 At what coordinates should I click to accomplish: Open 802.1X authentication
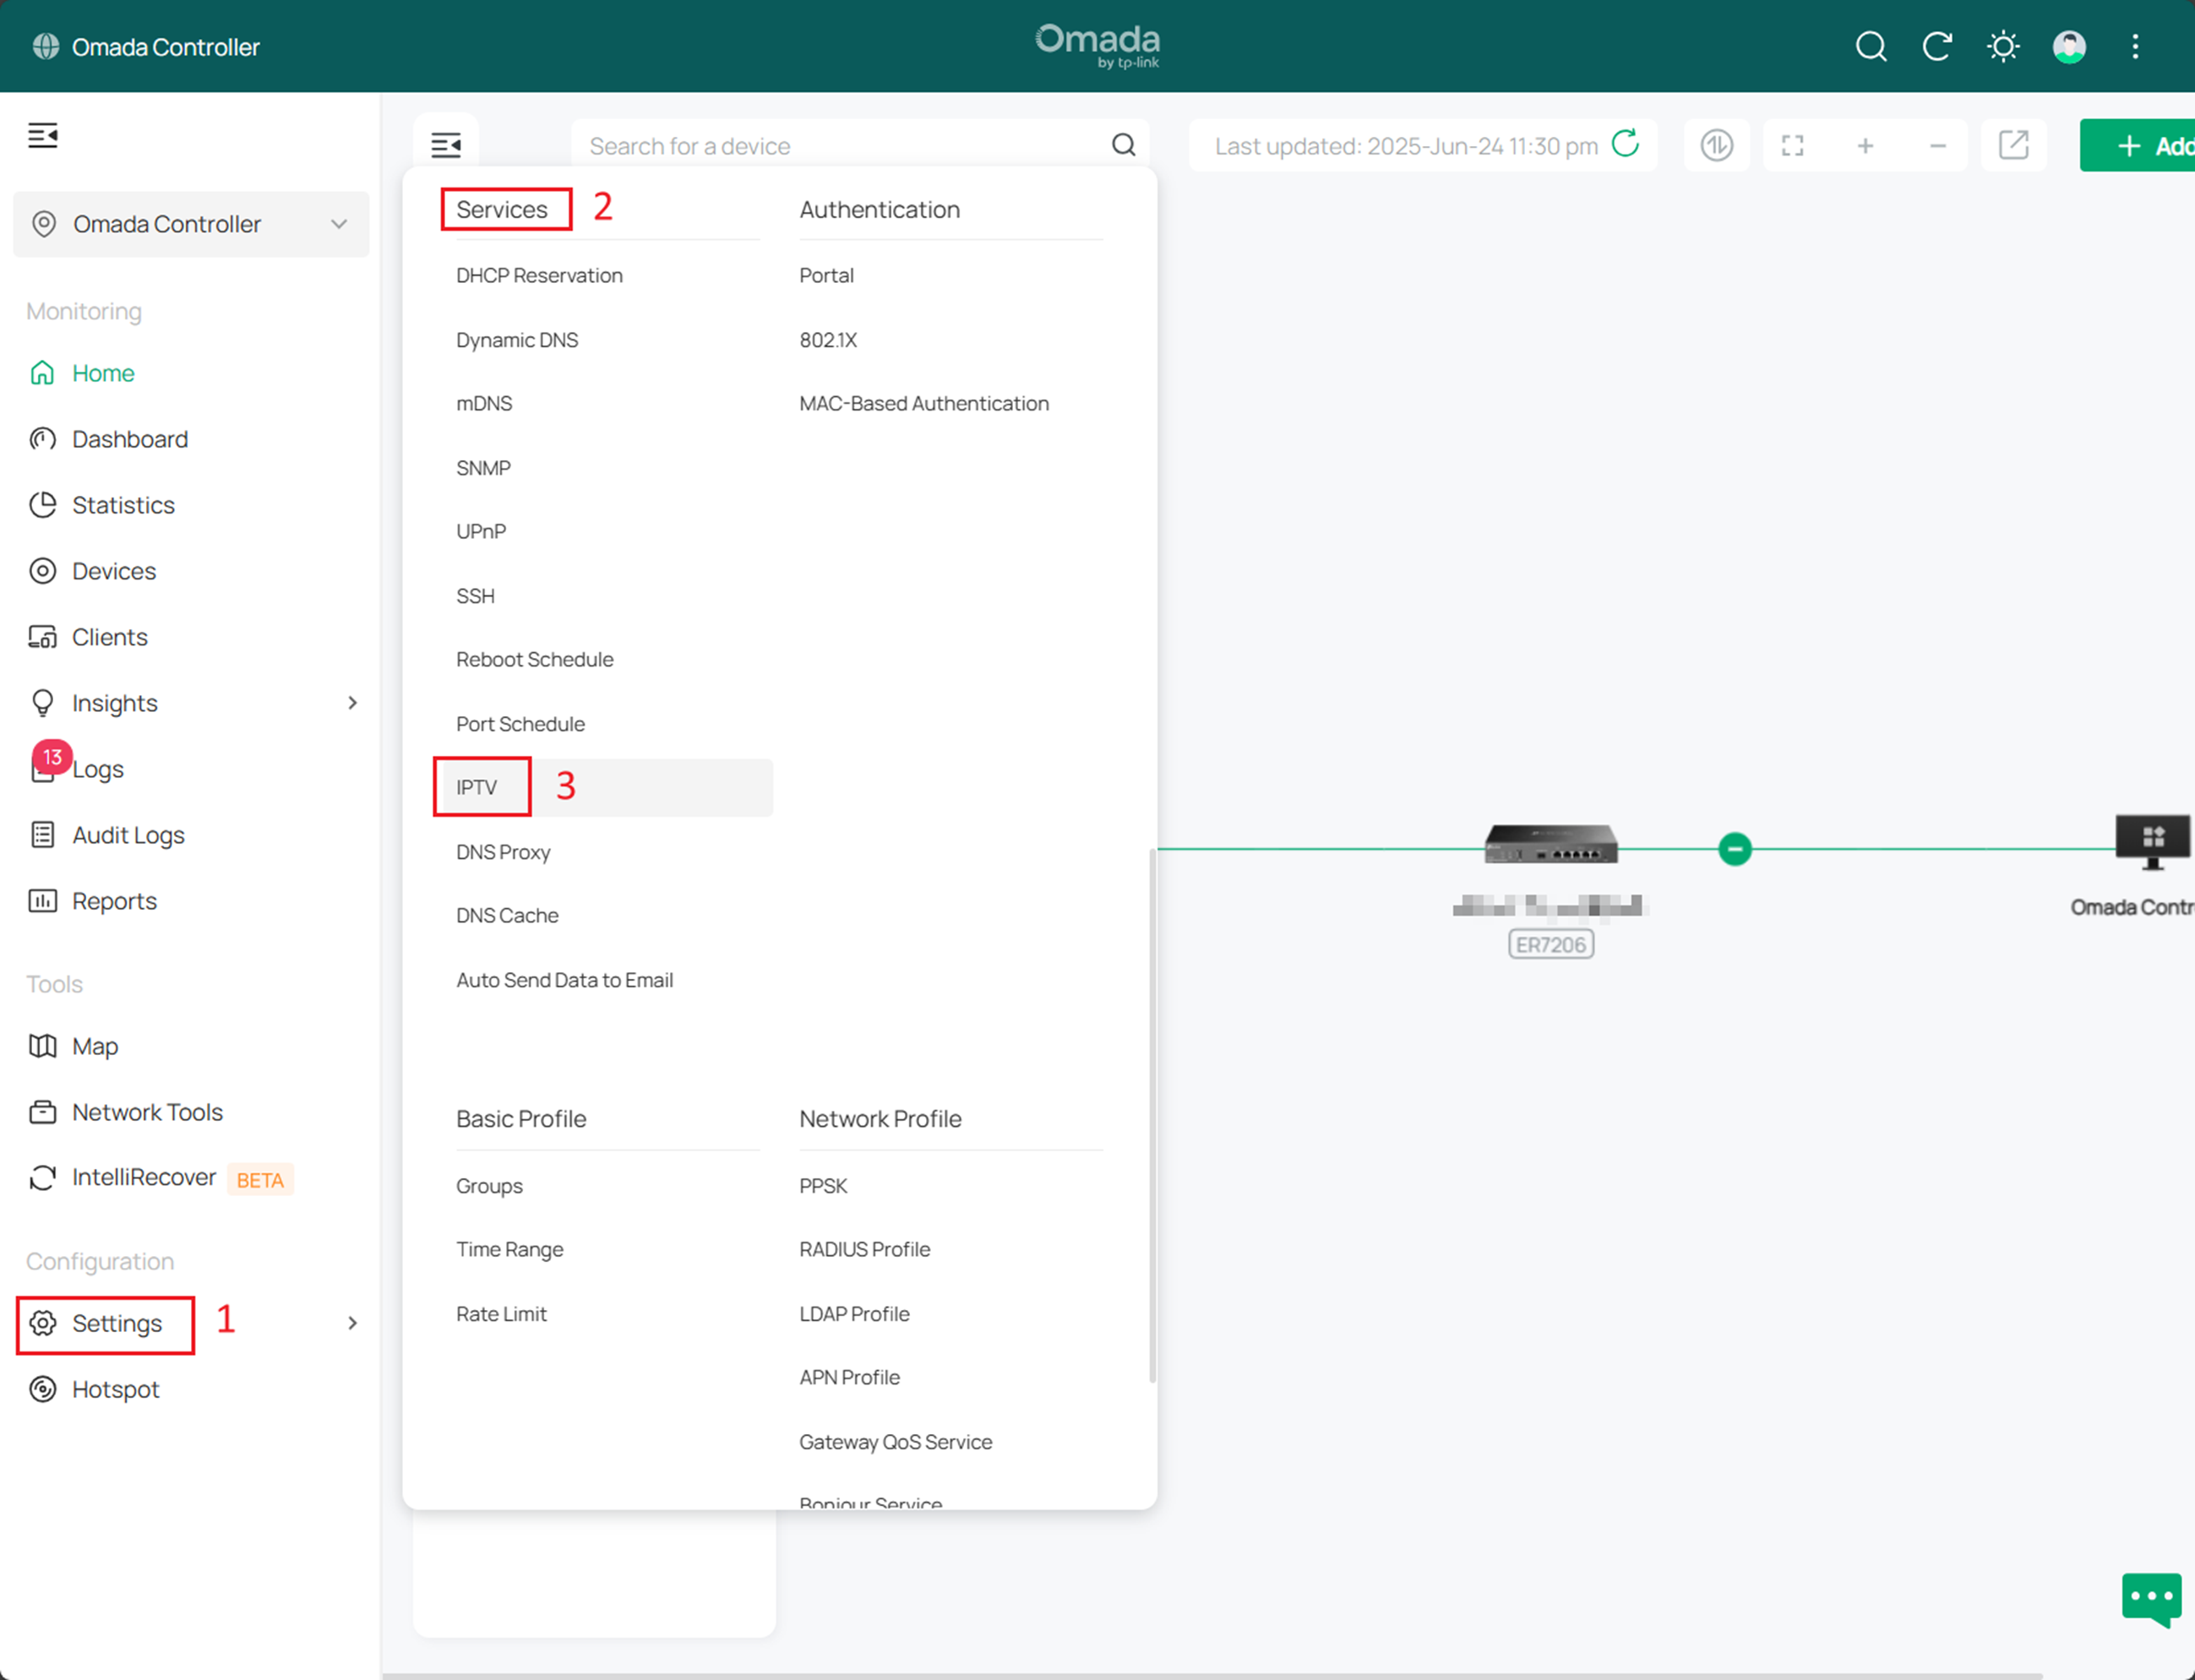828,340
